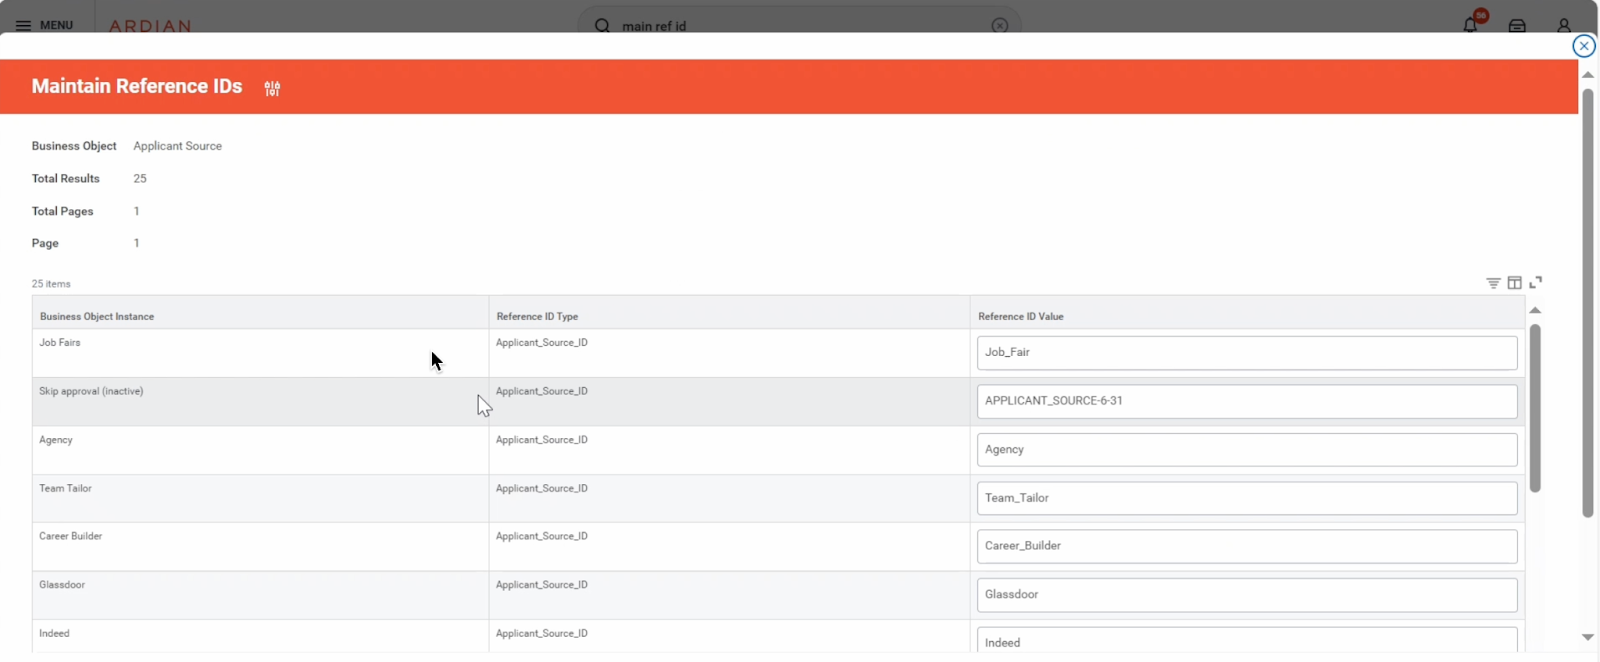Open the Reference ID Value column header

coord(1020,316)
